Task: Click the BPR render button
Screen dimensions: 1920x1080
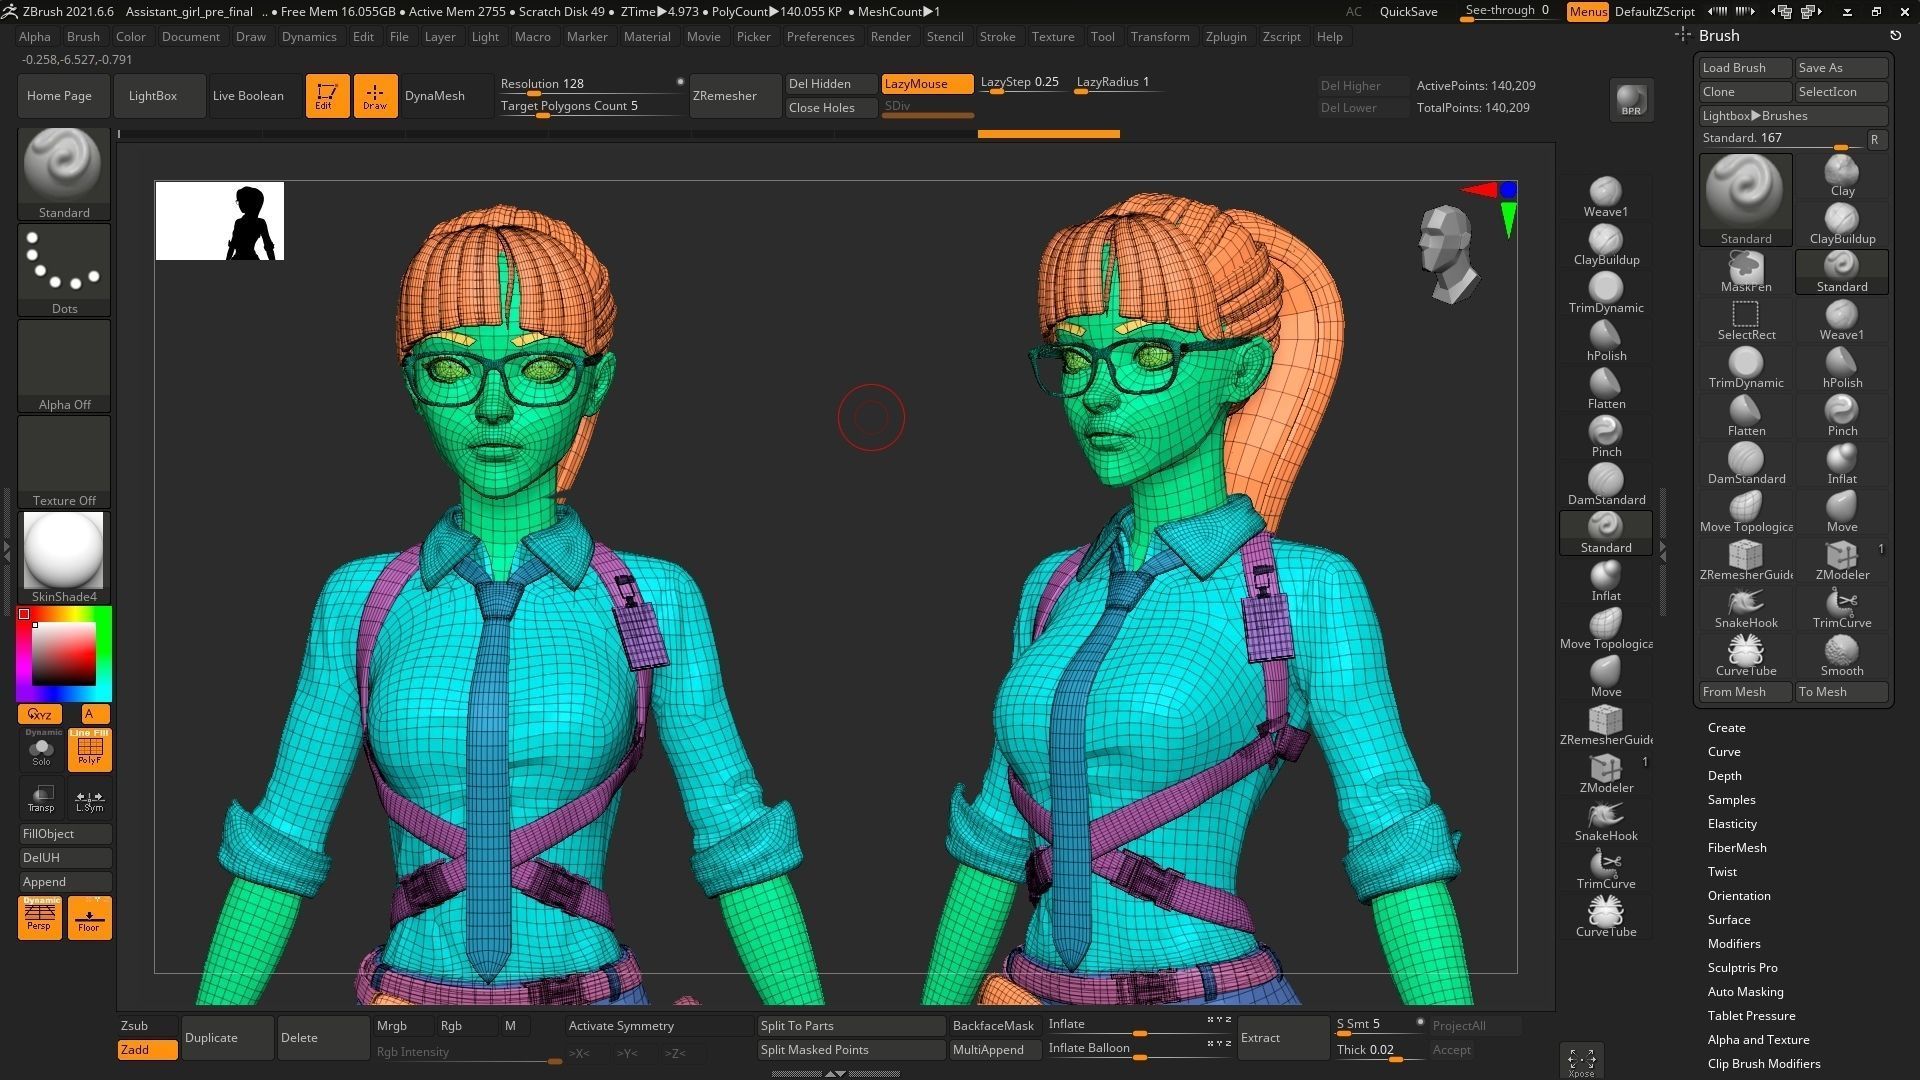Action: pos(1631,100)
